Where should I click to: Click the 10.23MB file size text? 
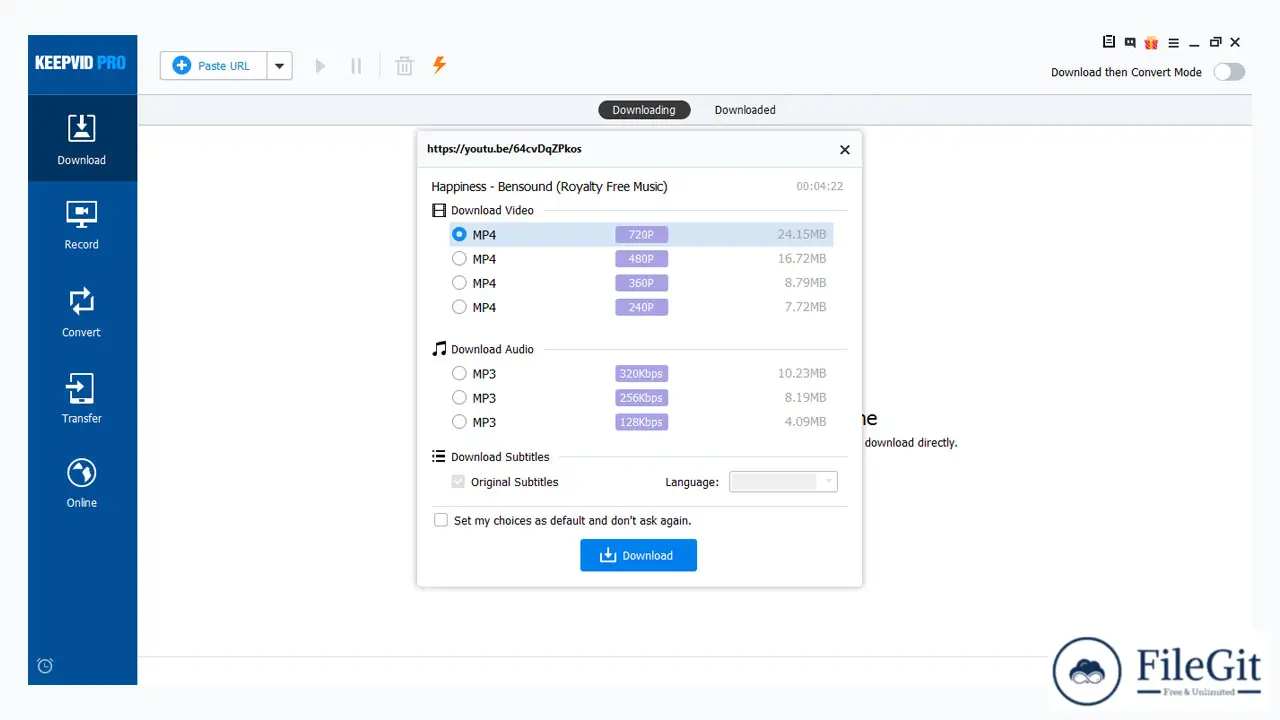pos(802,374)
